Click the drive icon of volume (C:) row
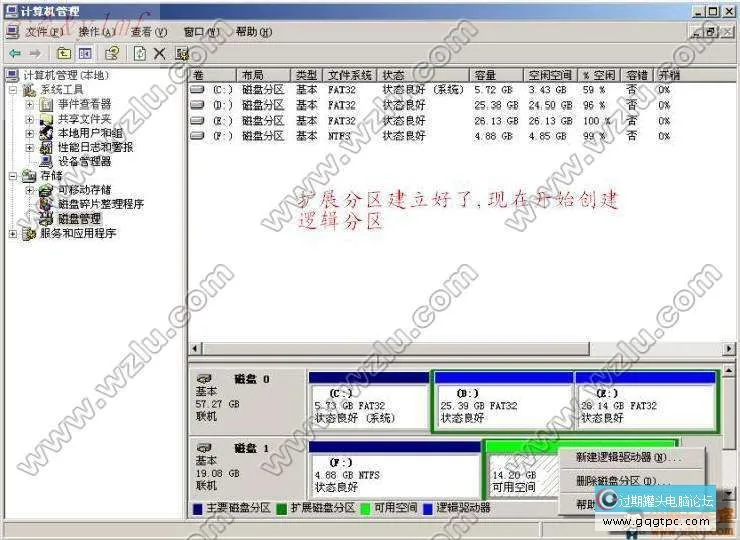Screen dimensions: 740x540 (197, 89)
